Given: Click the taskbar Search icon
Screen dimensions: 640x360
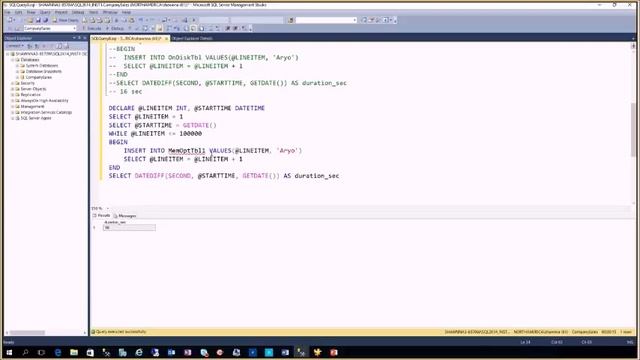Looking at the screenshot, I should pos(25,352).
